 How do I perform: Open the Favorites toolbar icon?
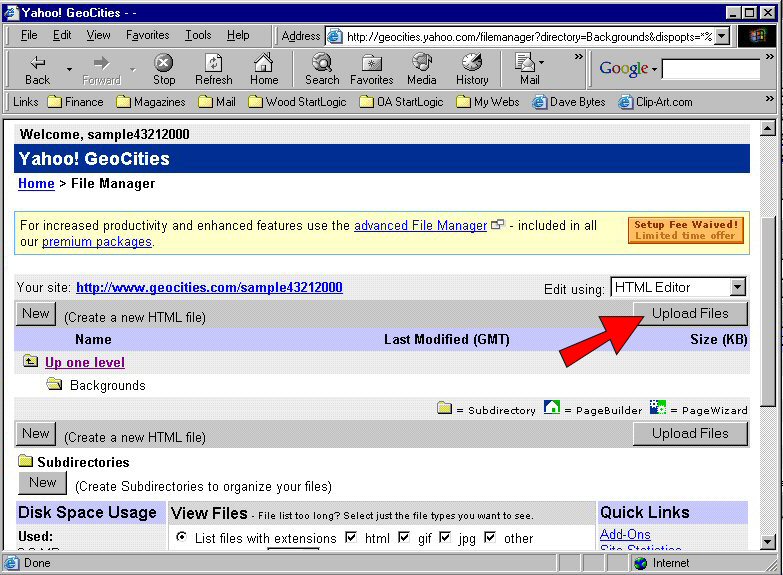coord(372,70)
